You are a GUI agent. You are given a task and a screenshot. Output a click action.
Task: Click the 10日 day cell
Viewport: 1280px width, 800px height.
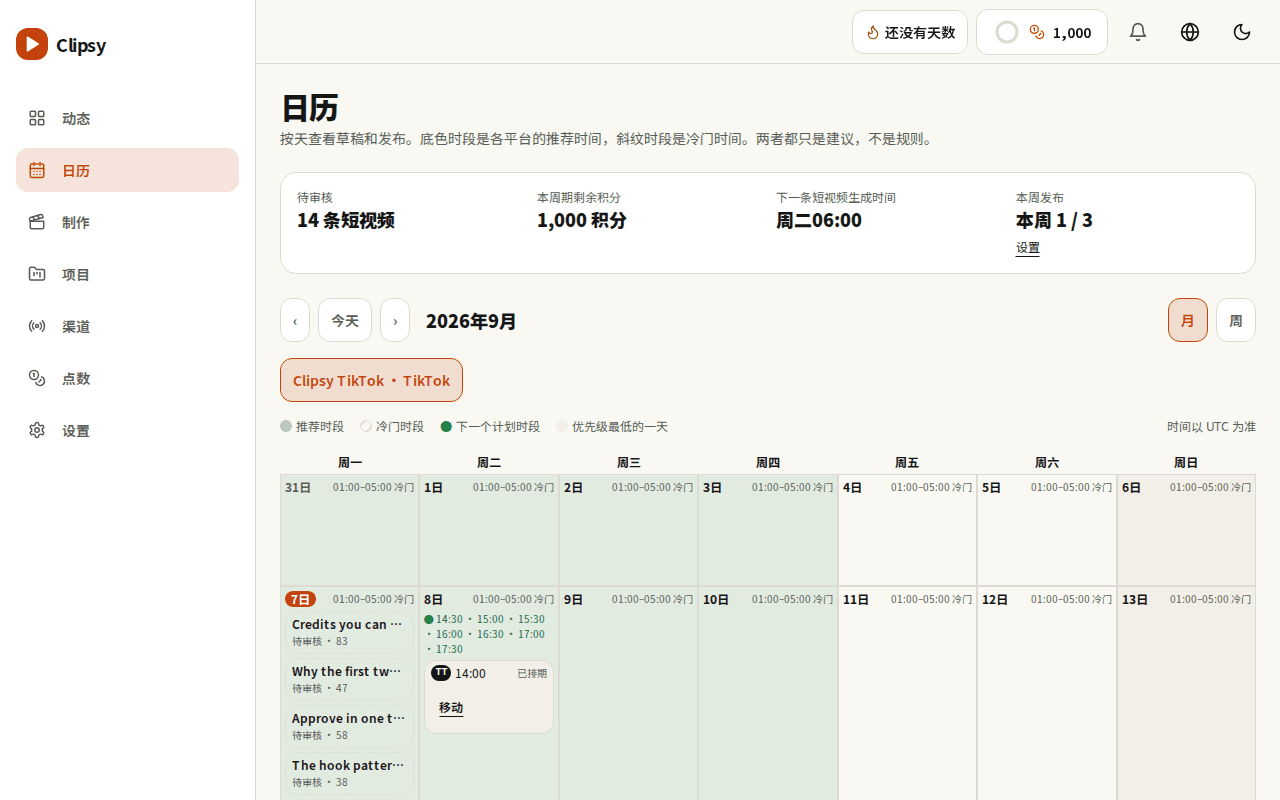coord(768,693)
